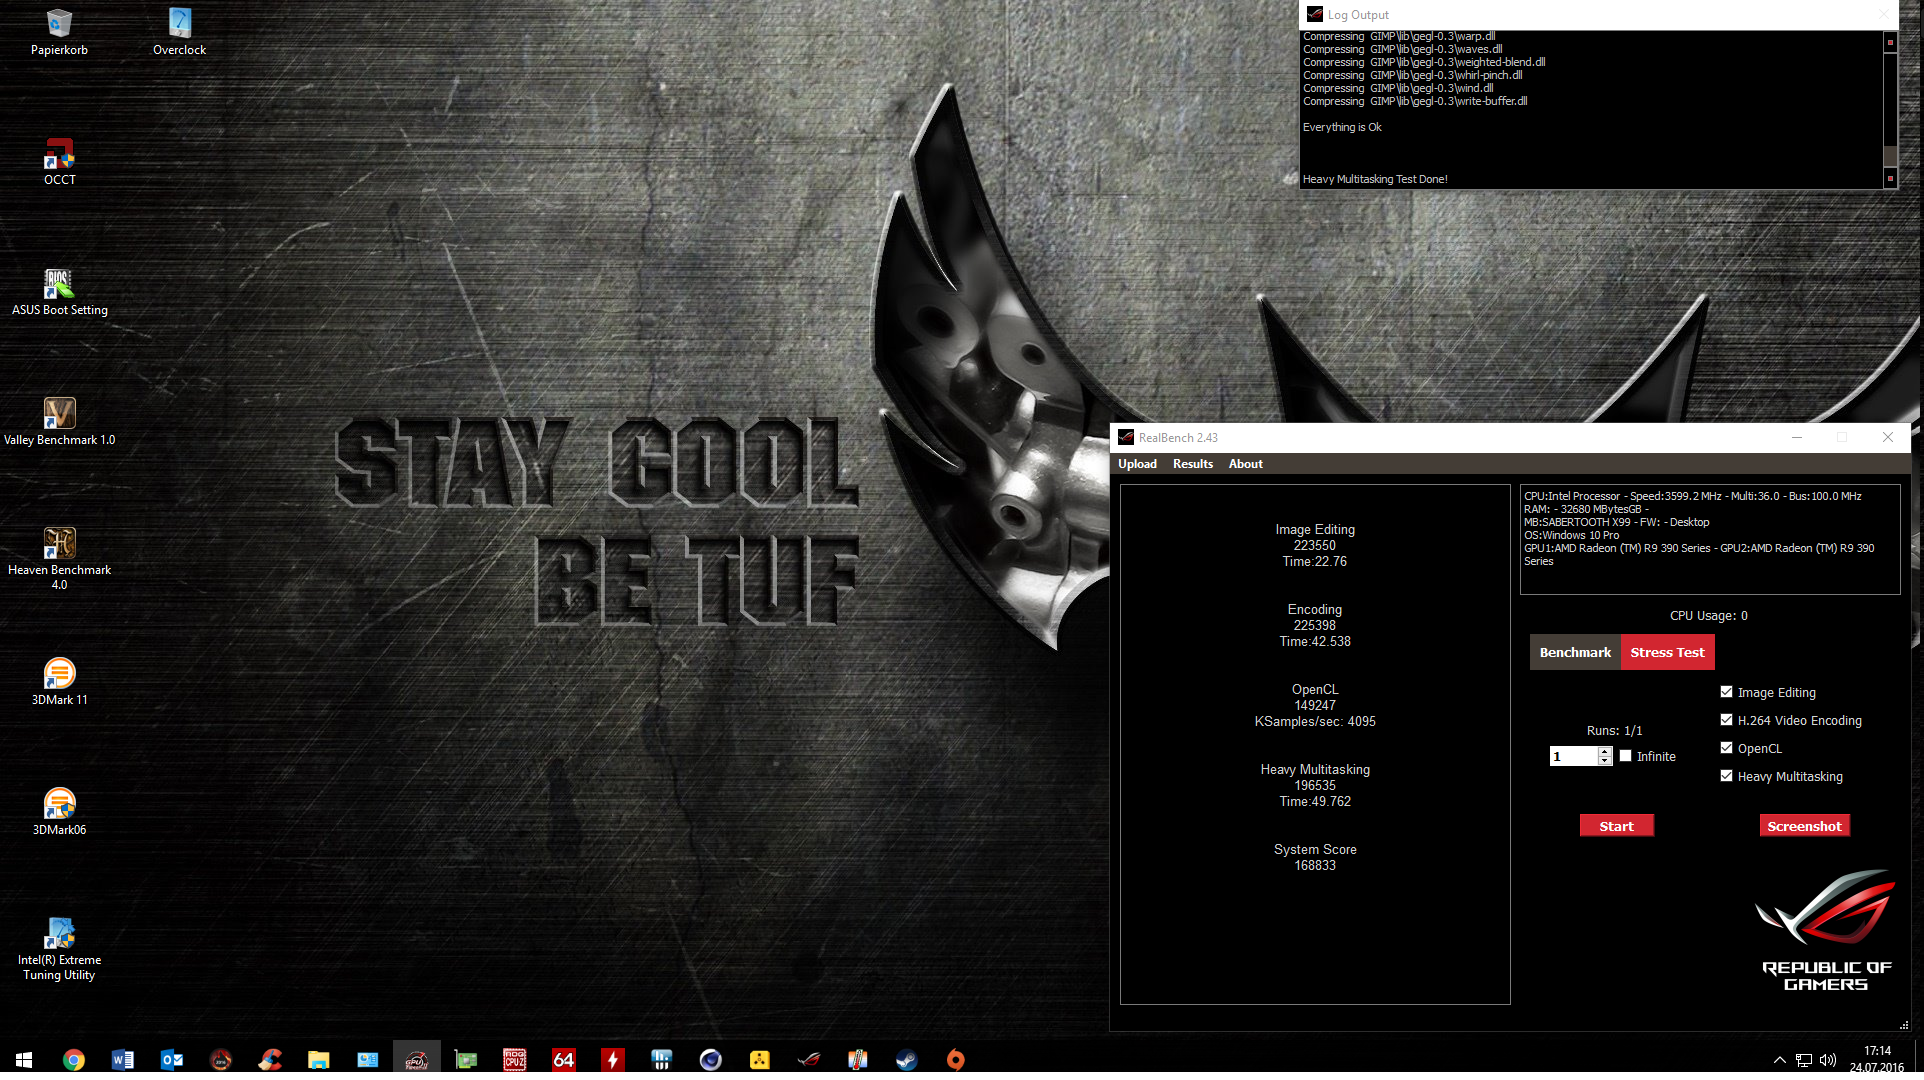The width and height of the screenshot is (1924, 1080).
Task: Uncheck the Heavy Multitasking test
Action: tap(1726, 775)
